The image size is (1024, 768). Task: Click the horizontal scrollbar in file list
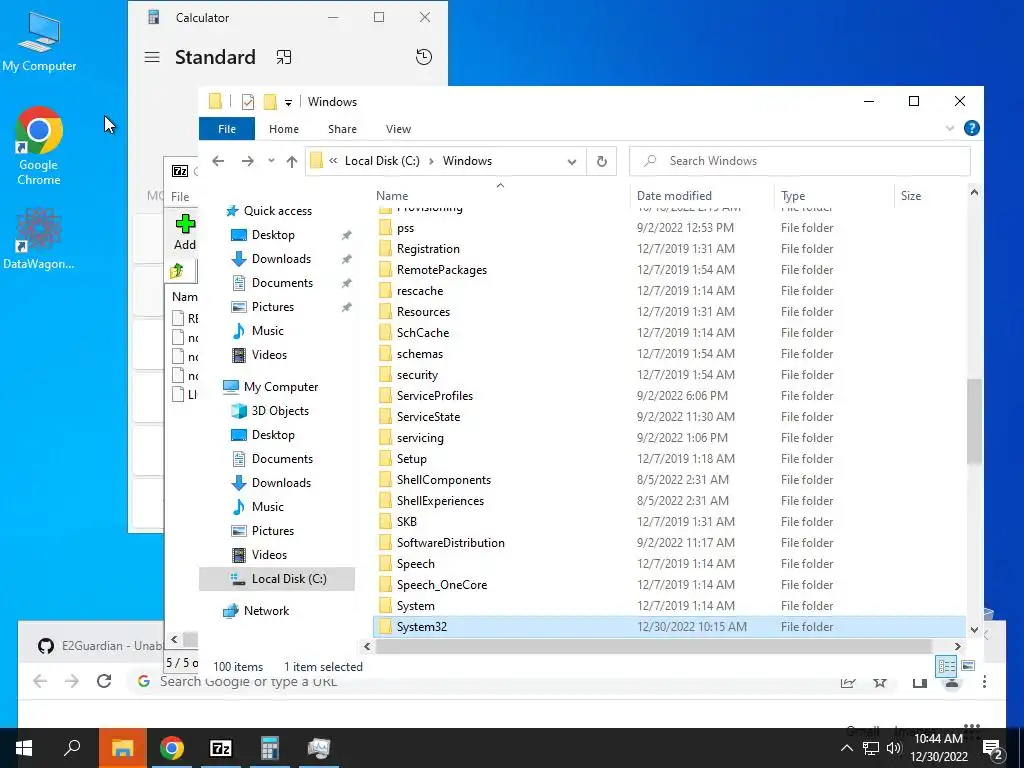[x=653, y=646]
